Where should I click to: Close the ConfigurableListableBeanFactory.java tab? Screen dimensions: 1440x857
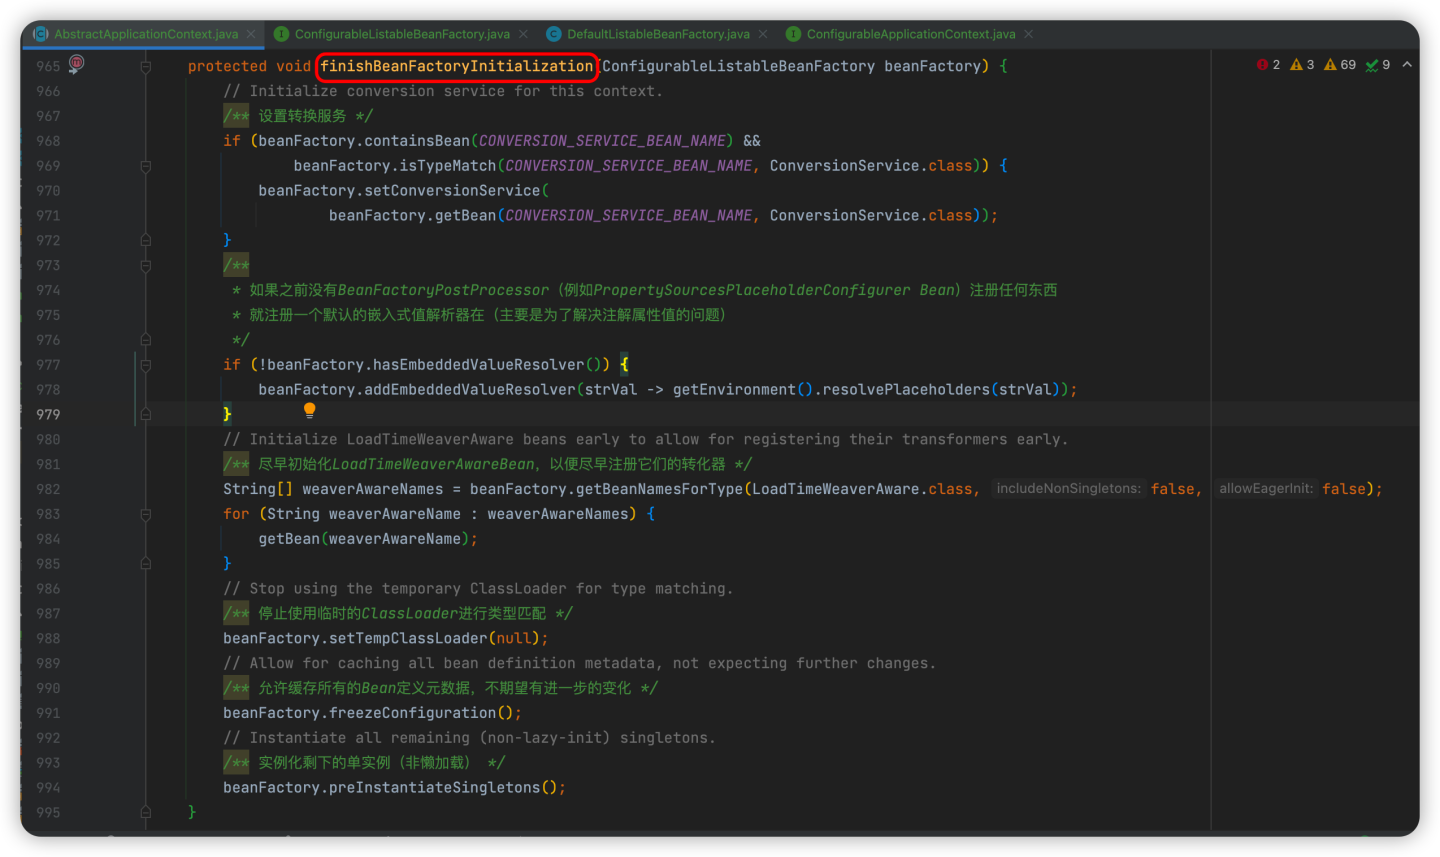523,34
